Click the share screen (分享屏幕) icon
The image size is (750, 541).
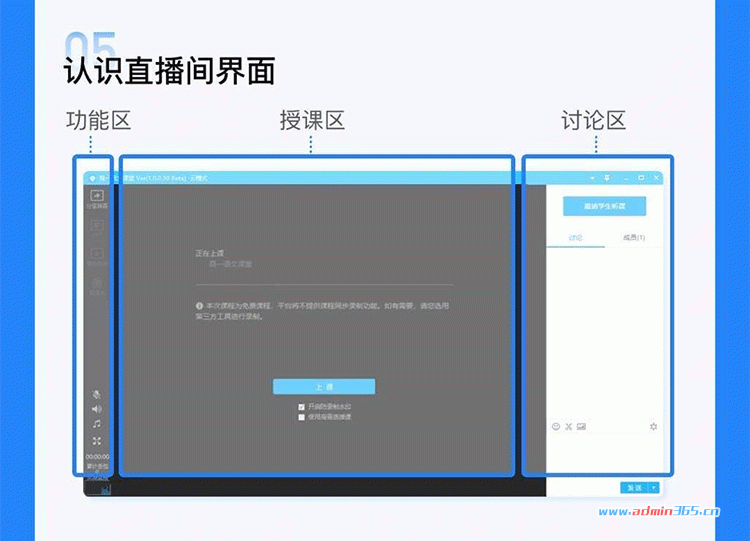(97, 196)
